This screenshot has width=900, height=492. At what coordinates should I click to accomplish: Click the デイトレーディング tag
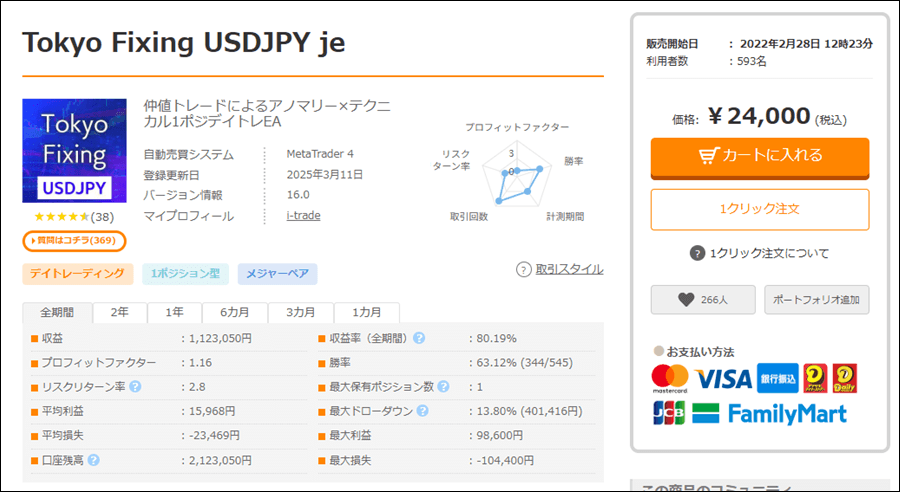pos(77,274)
